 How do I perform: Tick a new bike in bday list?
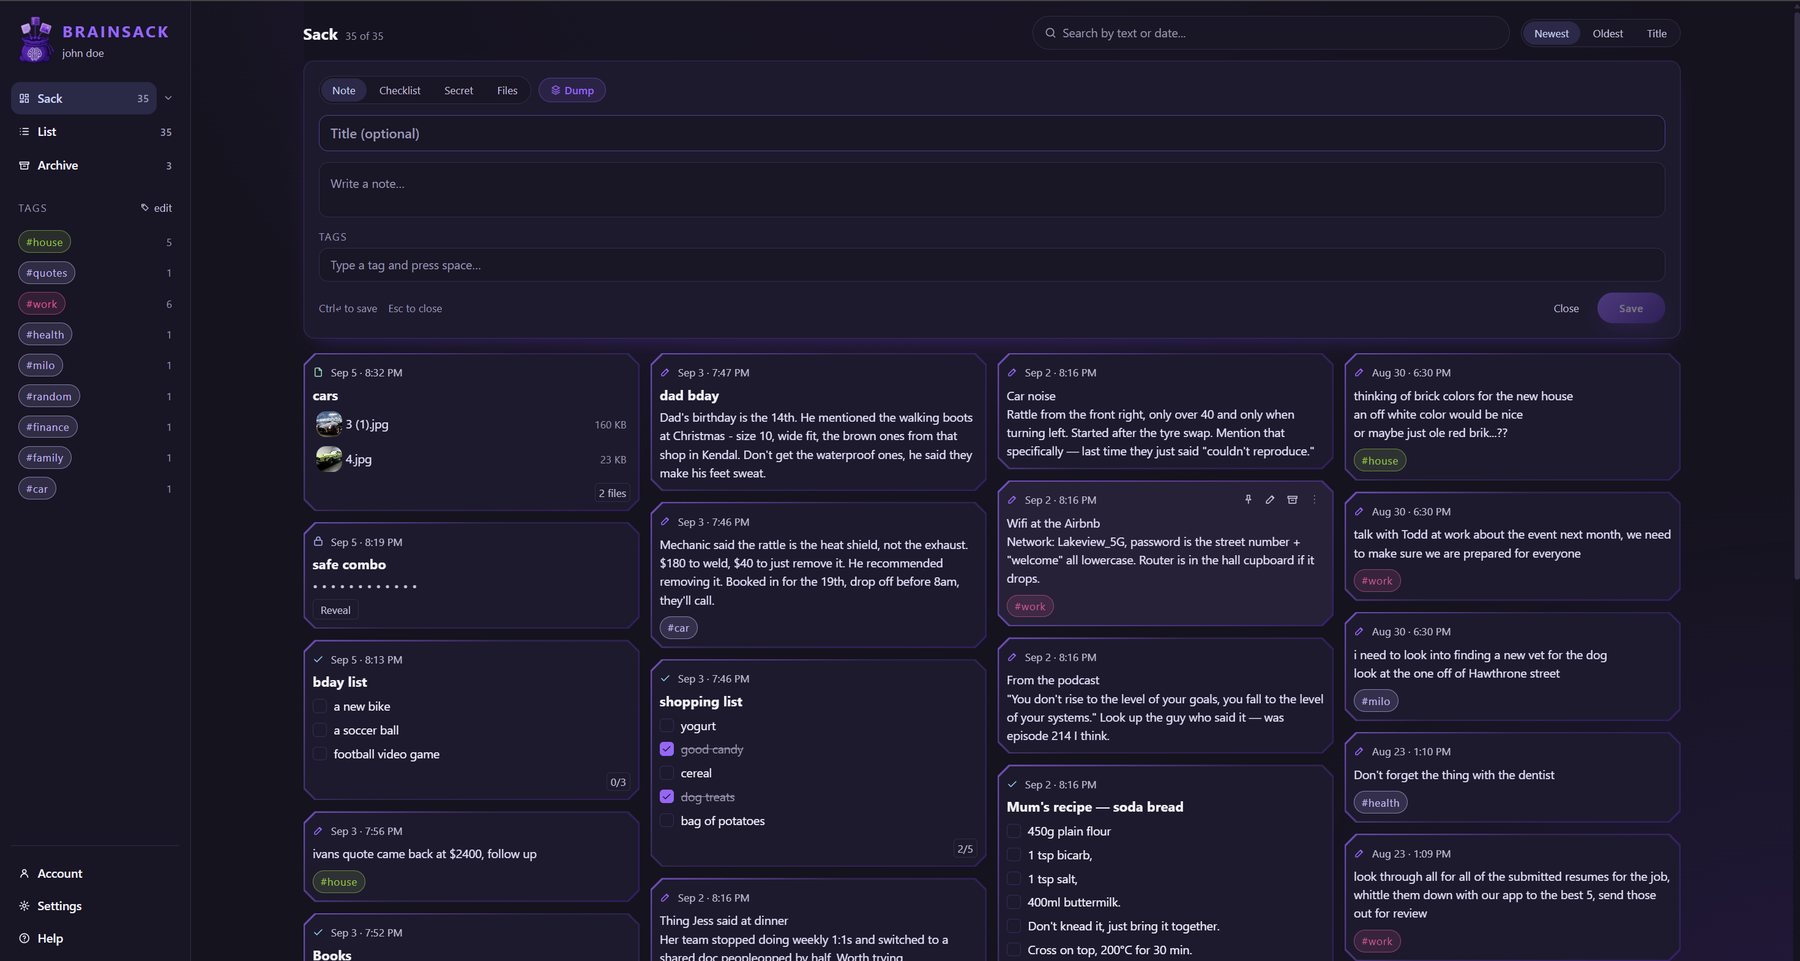pos(320,706)
